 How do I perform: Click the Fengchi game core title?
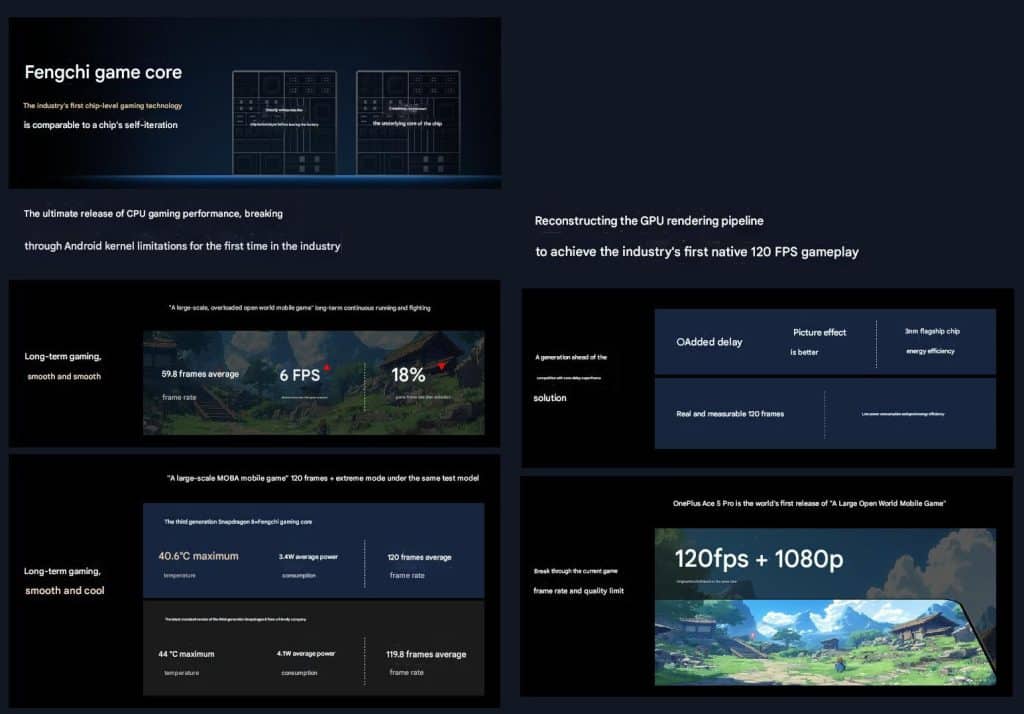click(x=103, y=72)
